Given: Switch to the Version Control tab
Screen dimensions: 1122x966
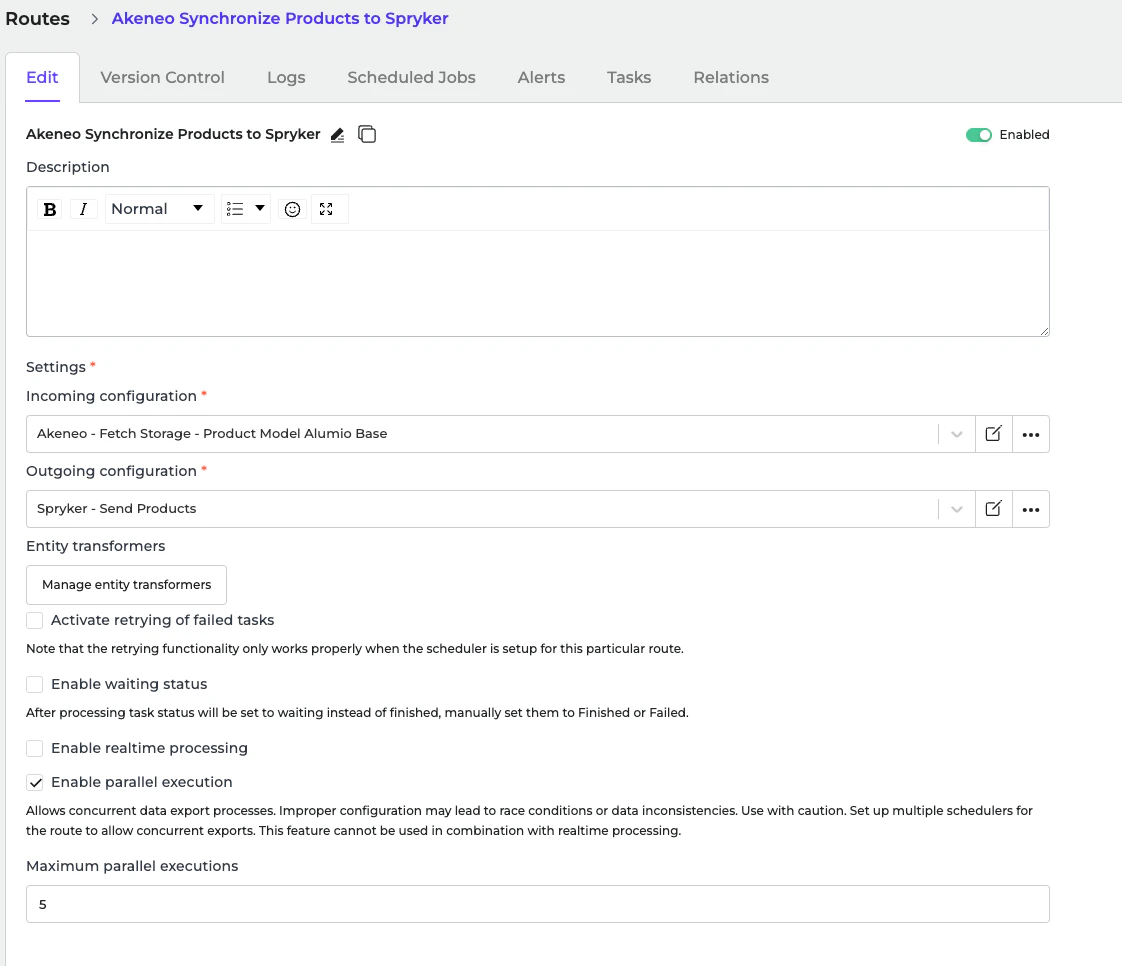Looking at the screenshot, I should pos(162,77).
